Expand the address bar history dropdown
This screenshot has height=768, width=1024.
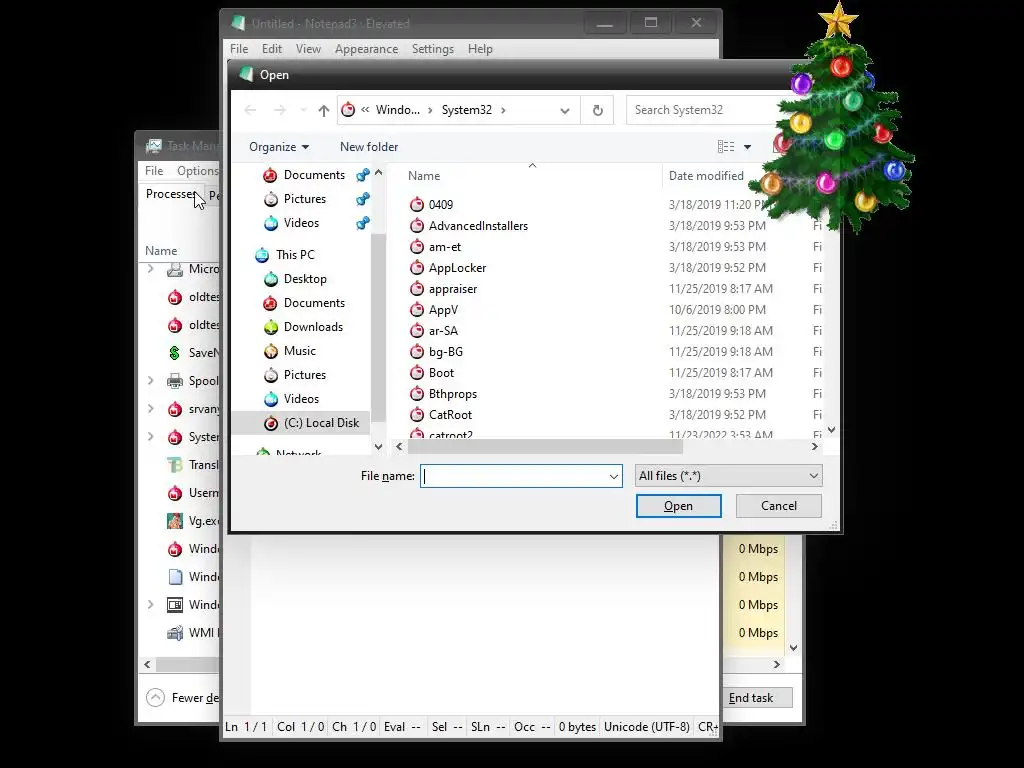coord(565,110)
